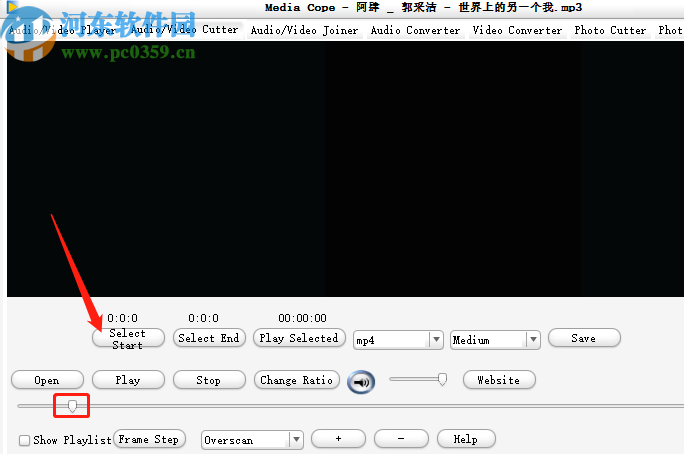Open the Help button
684x454 pixels.
(x=466, y=438)
